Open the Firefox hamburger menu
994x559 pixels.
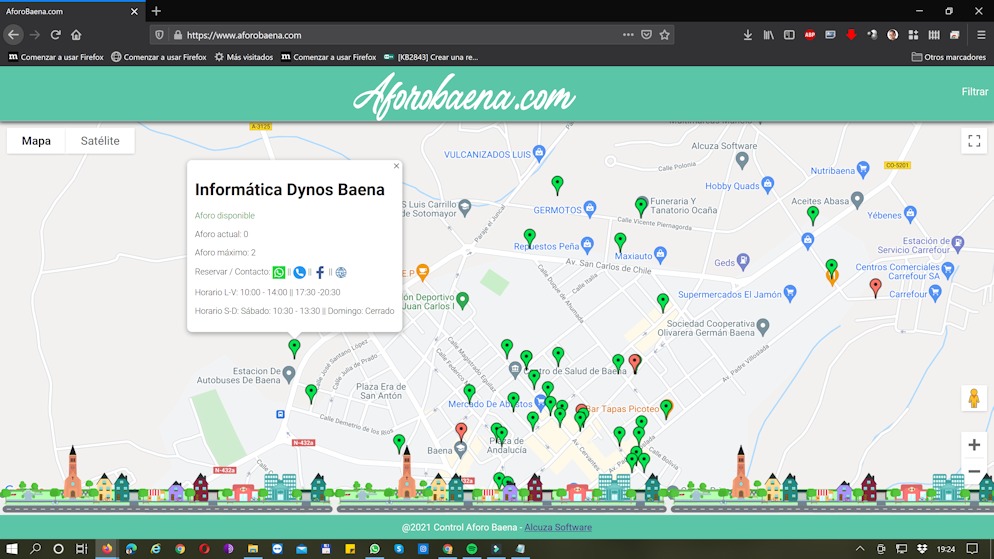click(x=981, y=35)
